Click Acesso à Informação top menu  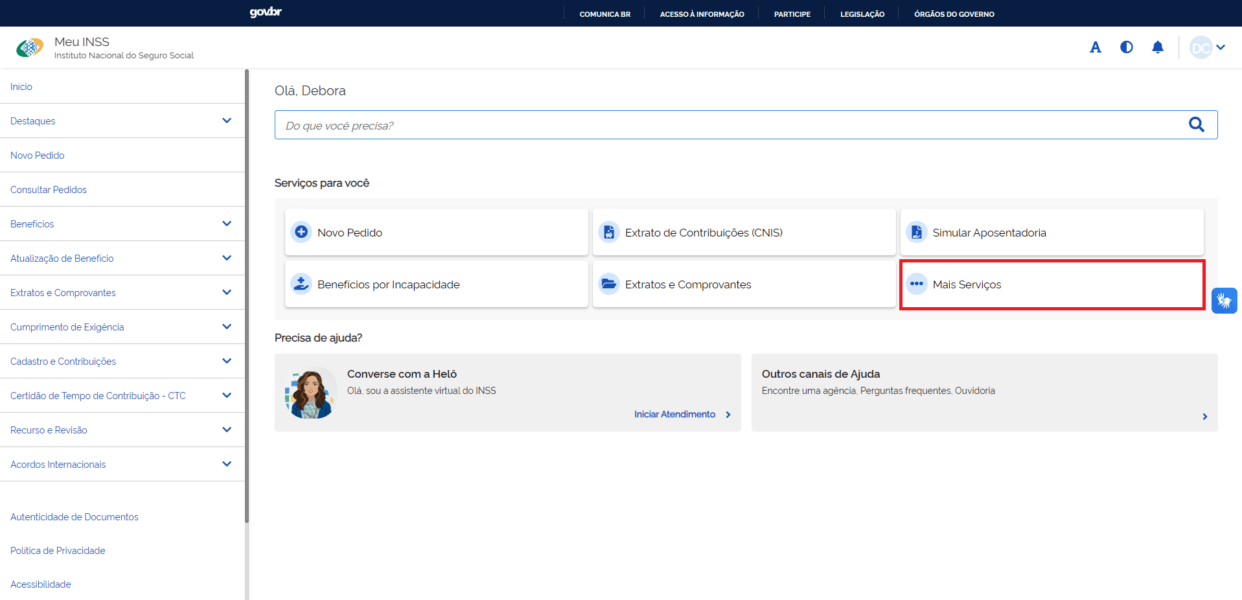pyautogui.click(x=702, y=14)
